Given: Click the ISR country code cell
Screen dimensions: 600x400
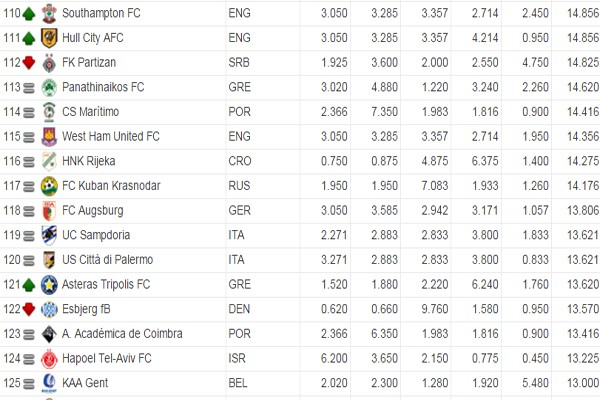Looking at the screenshot, I should (x=236, y=358).
